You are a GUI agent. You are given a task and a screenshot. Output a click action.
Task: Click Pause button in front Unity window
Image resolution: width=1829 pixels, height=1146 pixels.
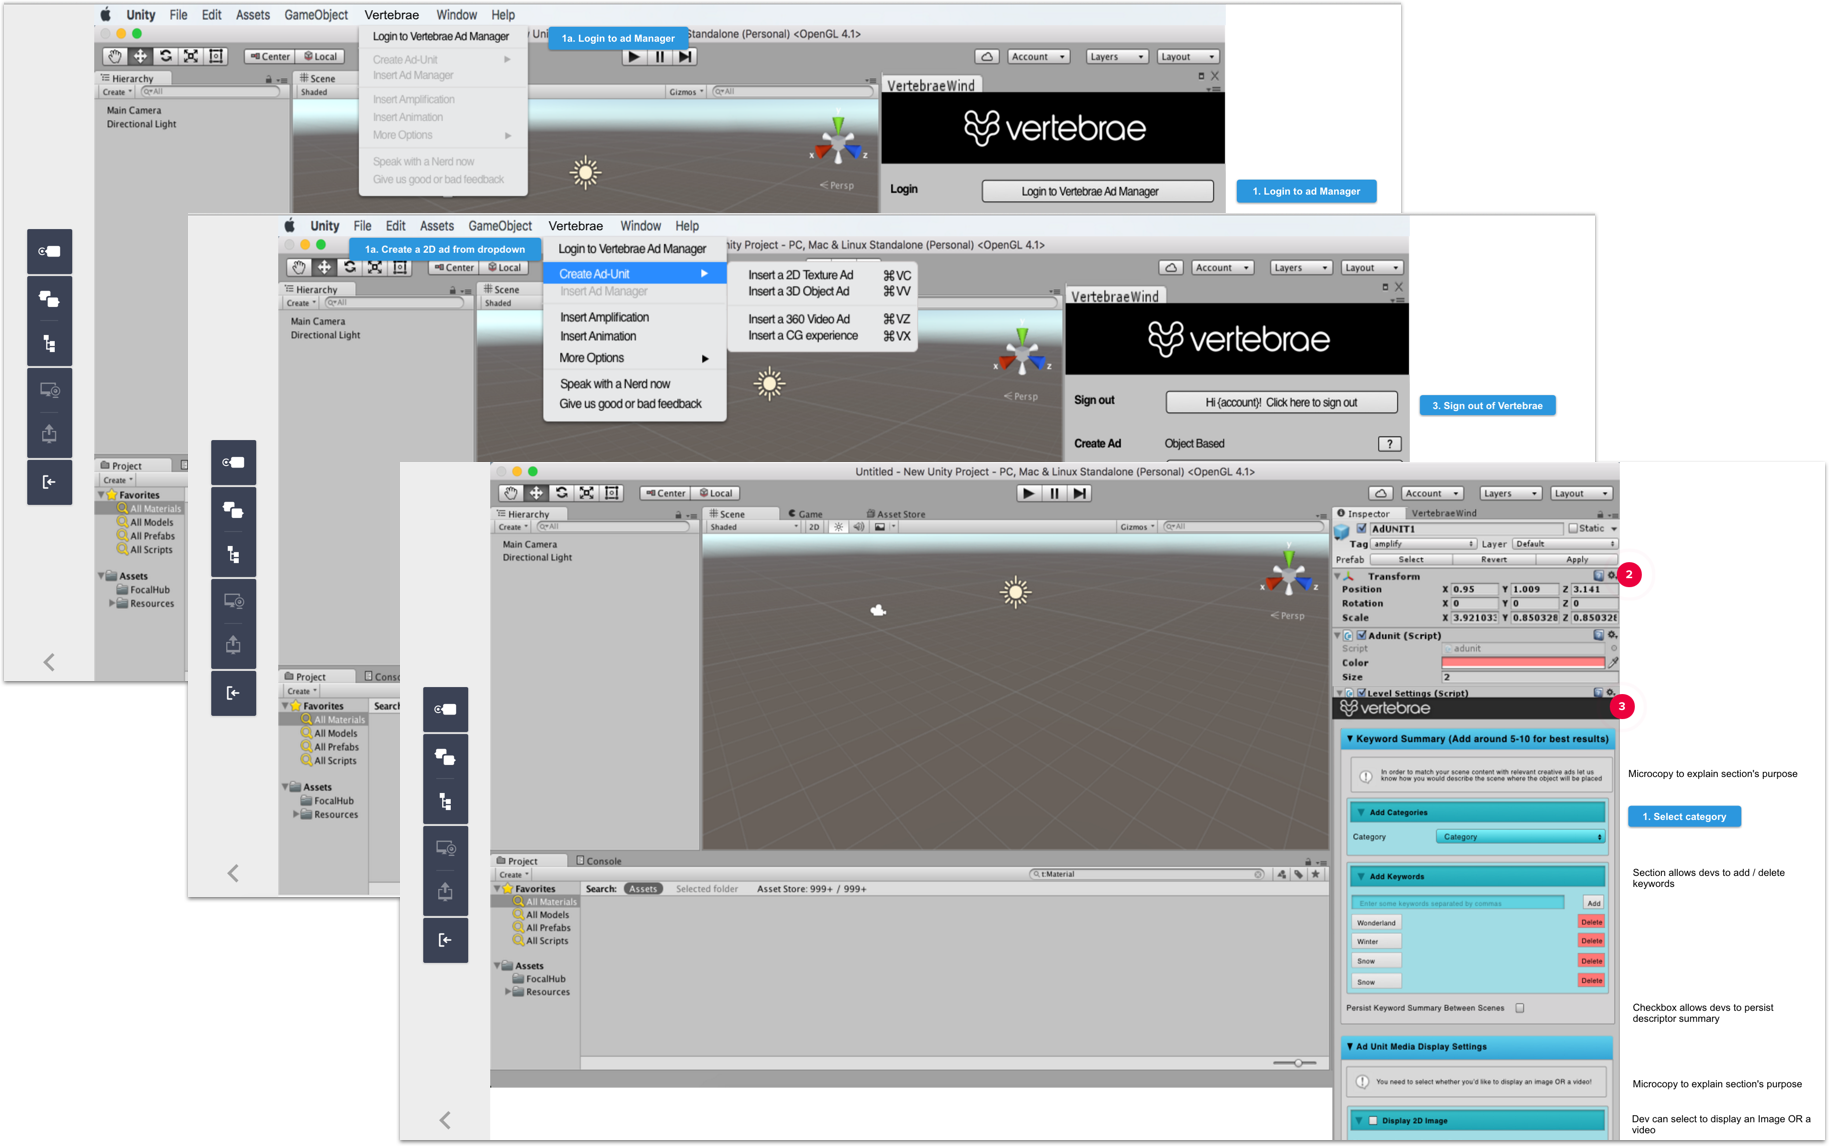point(1054,493)
